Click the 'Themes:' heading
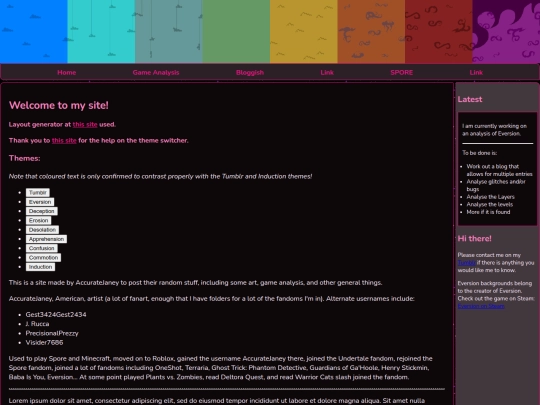This screenshot has height=405, width=540. 24,158
